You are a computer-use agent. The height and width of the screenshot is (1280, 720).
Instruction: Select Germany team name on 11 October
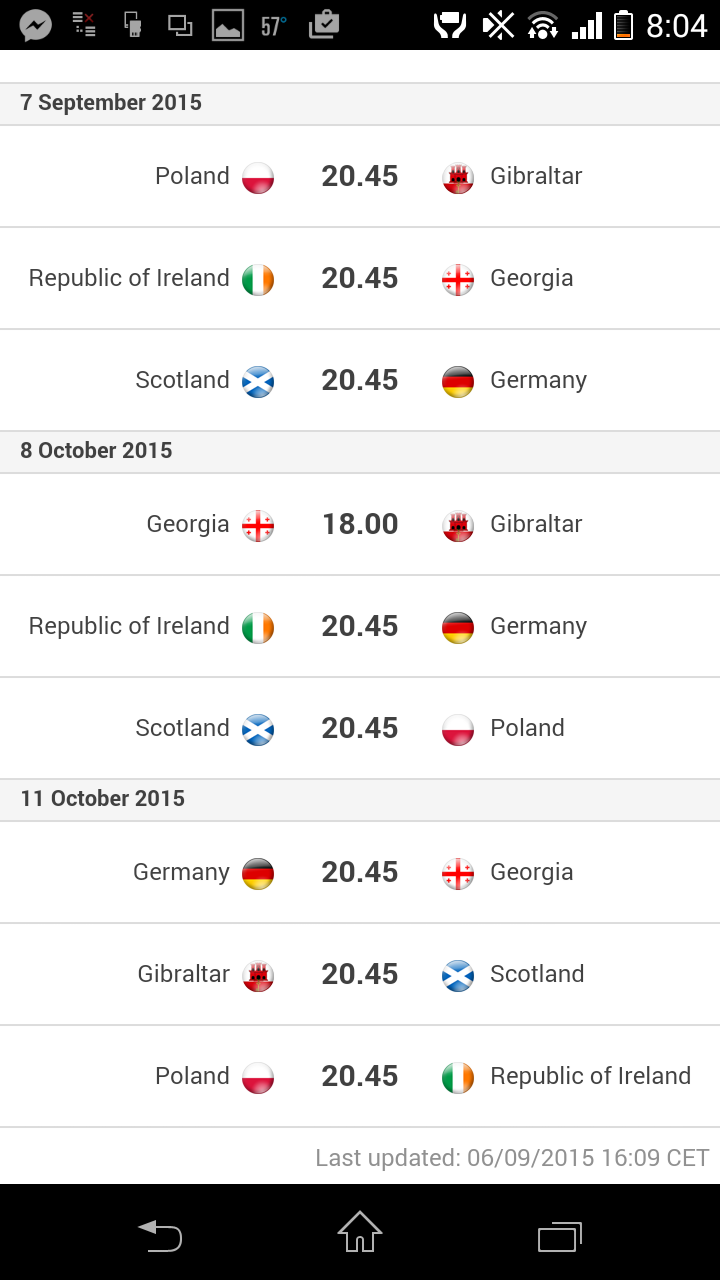[181, 872]
